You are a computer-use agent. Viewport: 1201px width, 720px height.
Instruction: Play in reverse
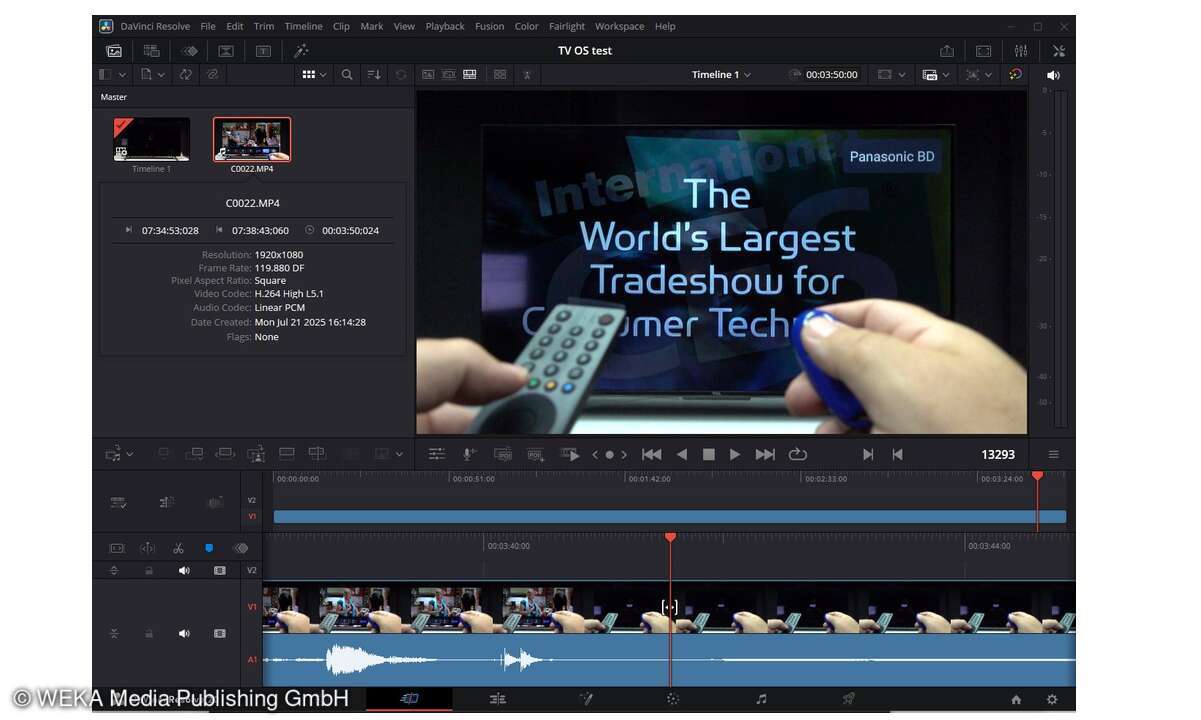pos(682,454)
